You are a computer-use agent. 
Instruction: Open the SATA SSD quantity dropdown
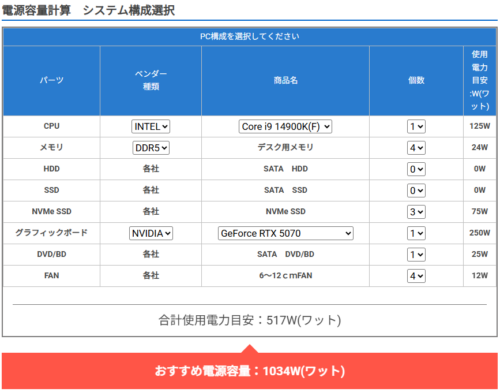[x=416, y=190]
